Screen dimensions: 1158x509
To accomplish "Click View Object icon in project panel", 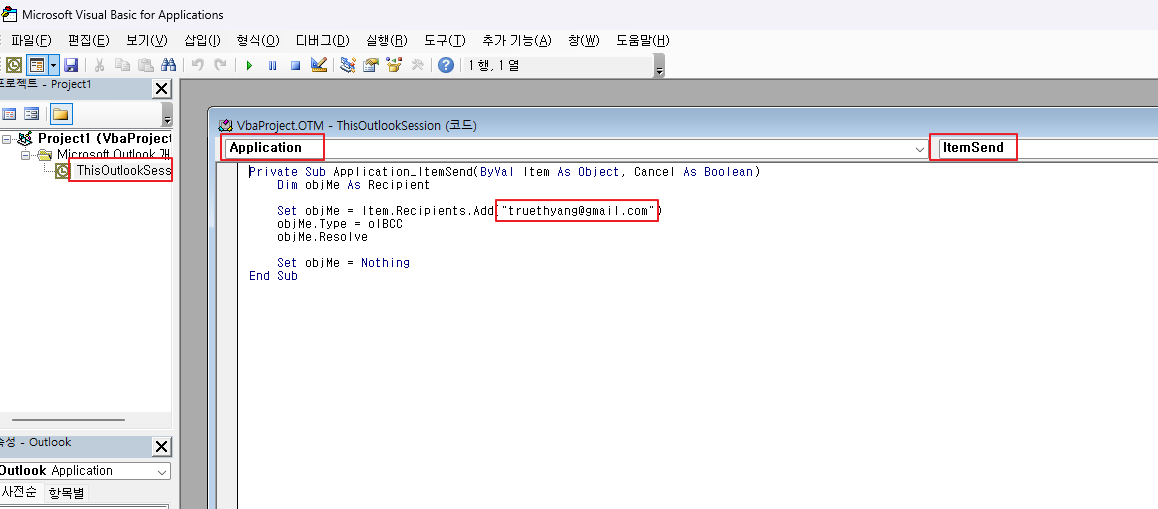I will click(31, 115).
